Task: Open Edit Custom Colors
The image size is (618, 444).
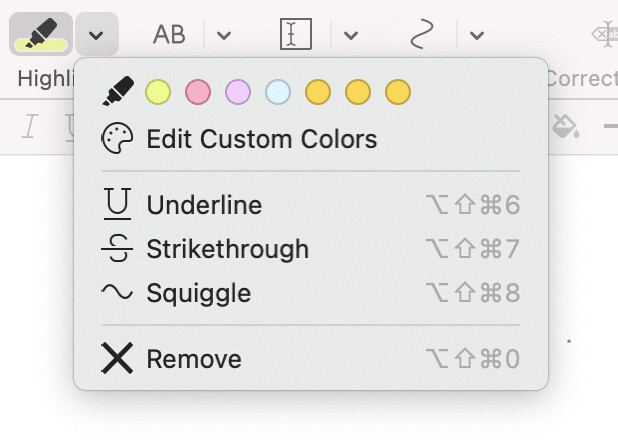Action: [261, 139]
